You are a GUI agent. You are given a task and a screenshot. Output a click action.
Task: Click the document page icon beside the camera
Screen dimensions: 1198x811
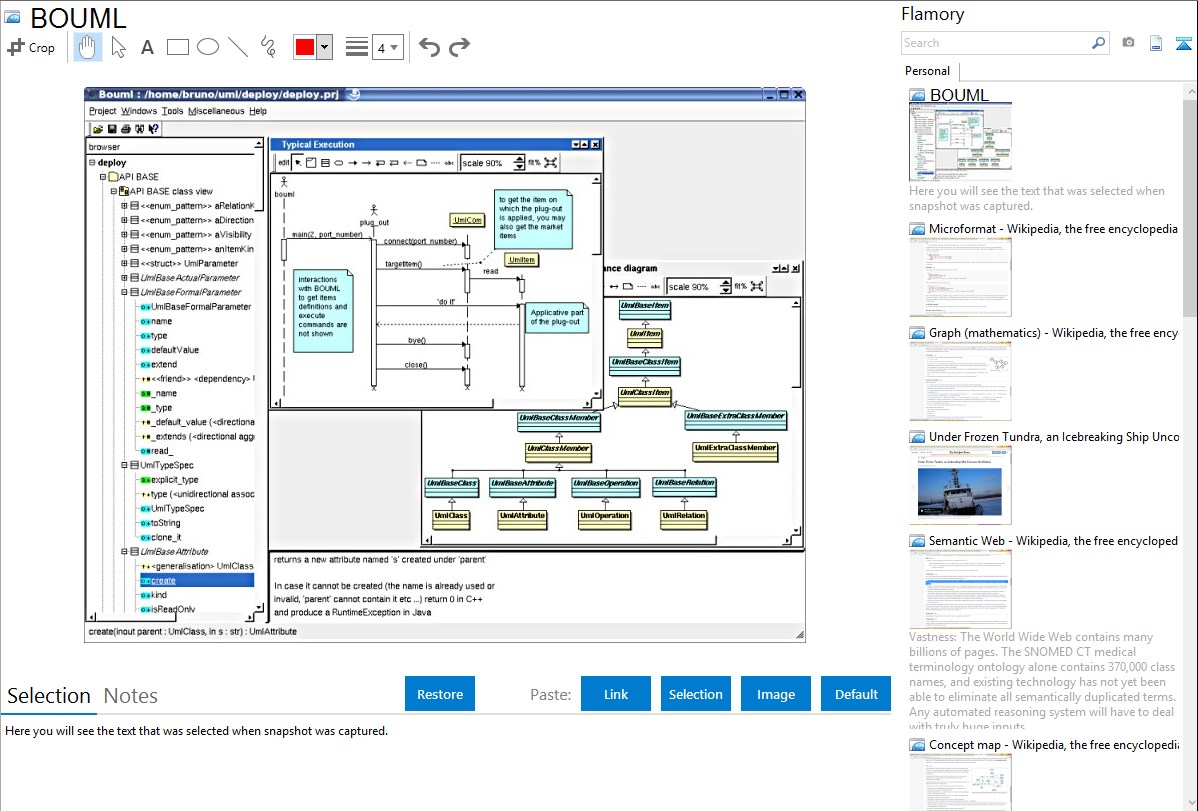(x=1156, y=43)
